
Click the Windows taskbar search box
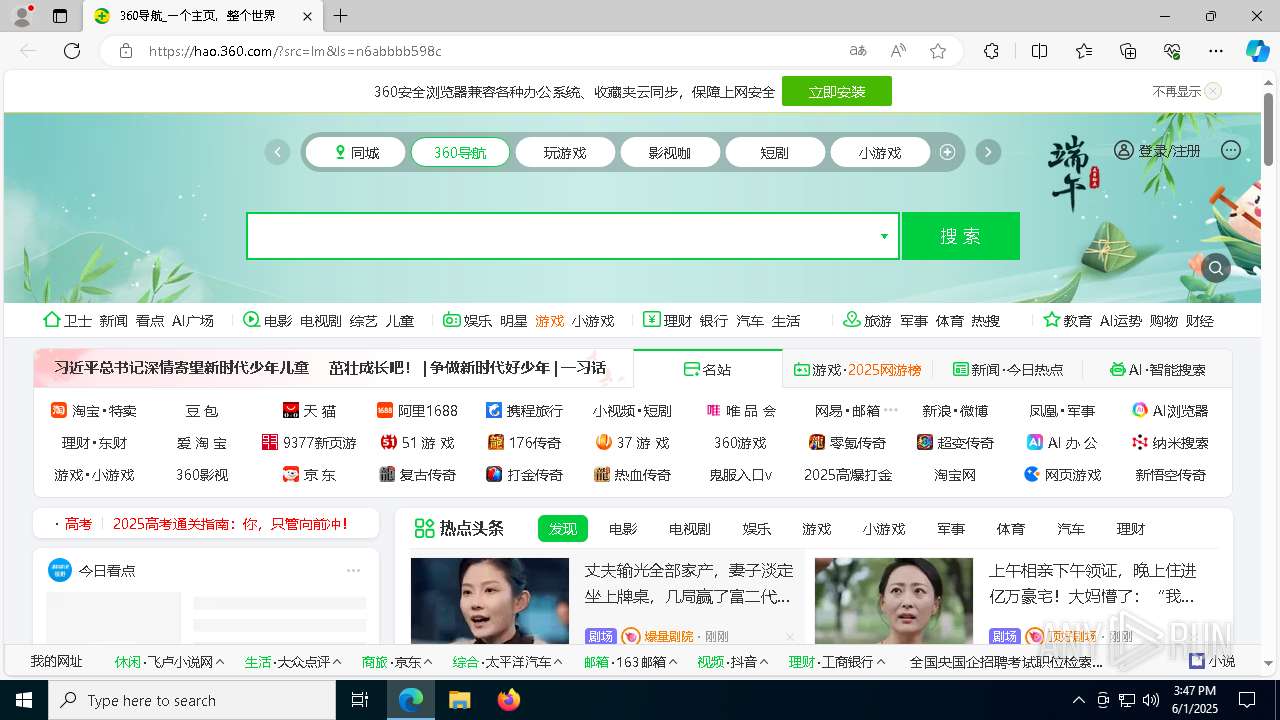(192, 700)
